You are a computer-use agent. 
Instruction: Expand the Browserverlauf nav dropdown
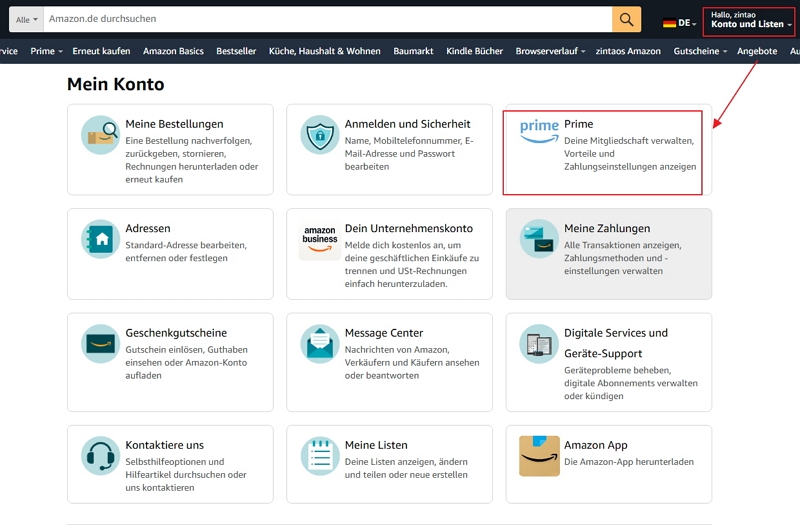pos(550,51)
